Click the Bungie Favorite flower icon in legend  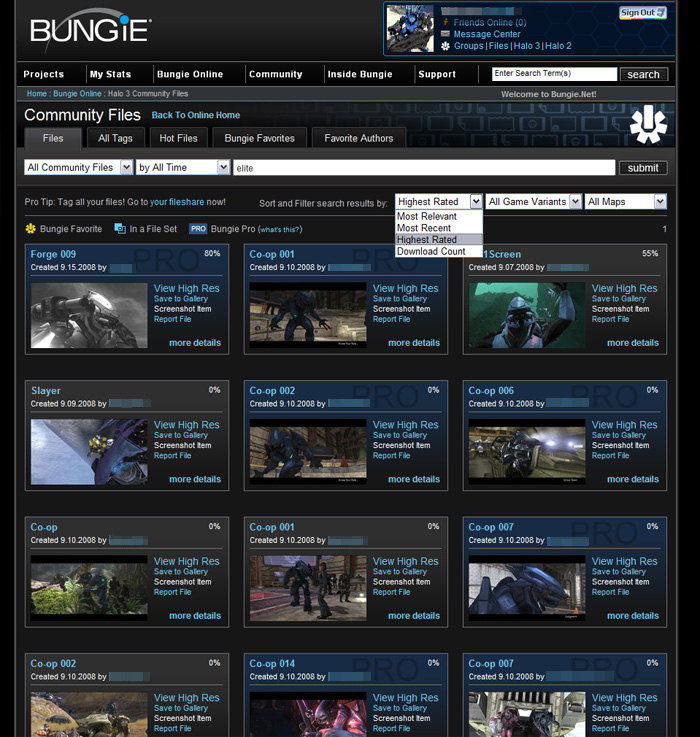point(31,229)
